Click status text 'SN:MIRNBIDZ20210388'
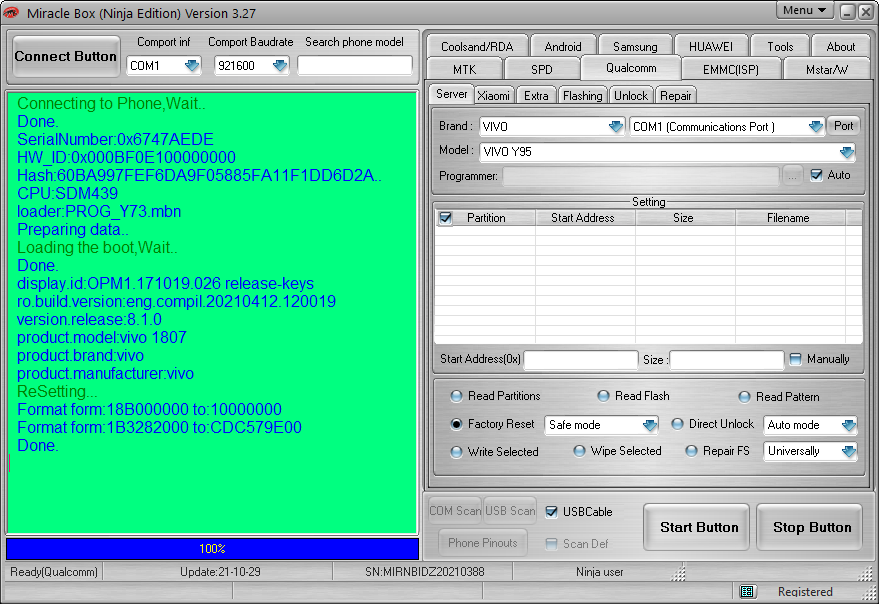Image resolution: width=879 pixels, height=604 pixels. pyautogui.click(x=424, y=572)
